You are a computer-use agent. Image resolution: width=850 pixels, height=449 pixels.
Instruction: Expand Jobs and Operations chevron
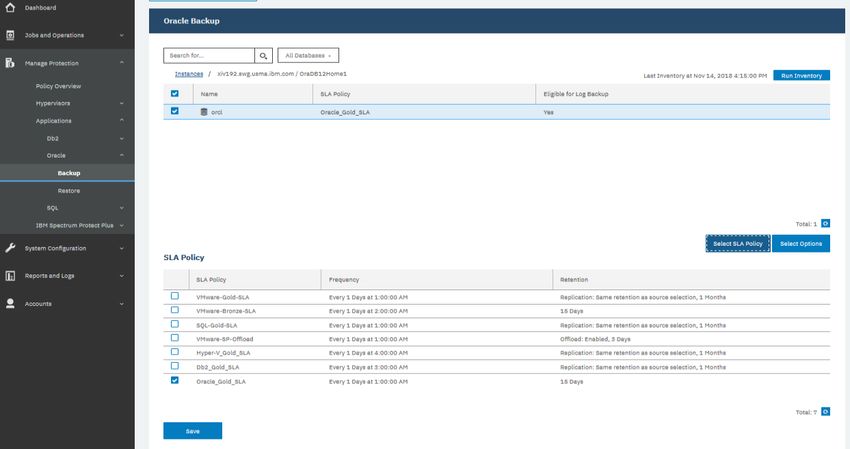point(121,35)
